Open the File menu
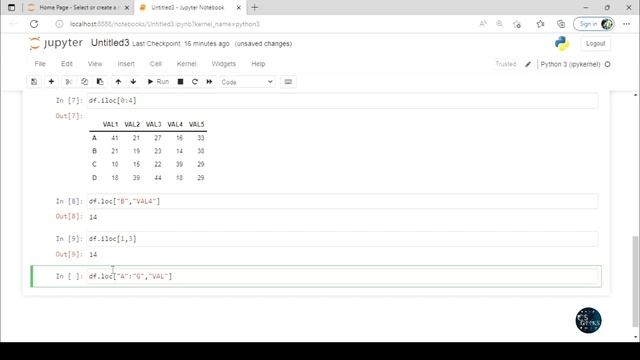The height and width of the screenshot is (360, 640). (40, 64)
